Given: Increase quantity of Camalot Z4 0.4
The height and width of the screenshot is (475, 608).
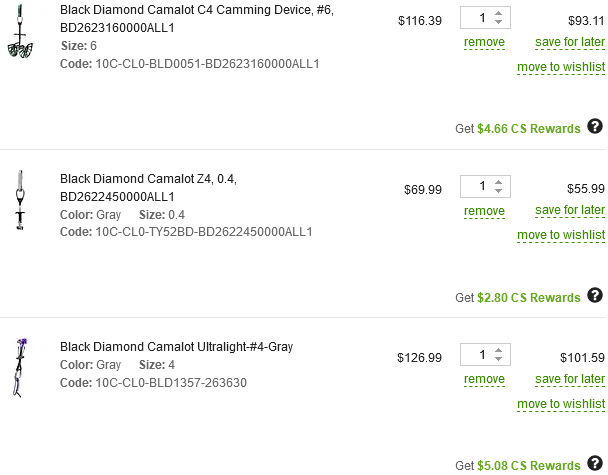Looking at the screenshot, I should (499, 182).
